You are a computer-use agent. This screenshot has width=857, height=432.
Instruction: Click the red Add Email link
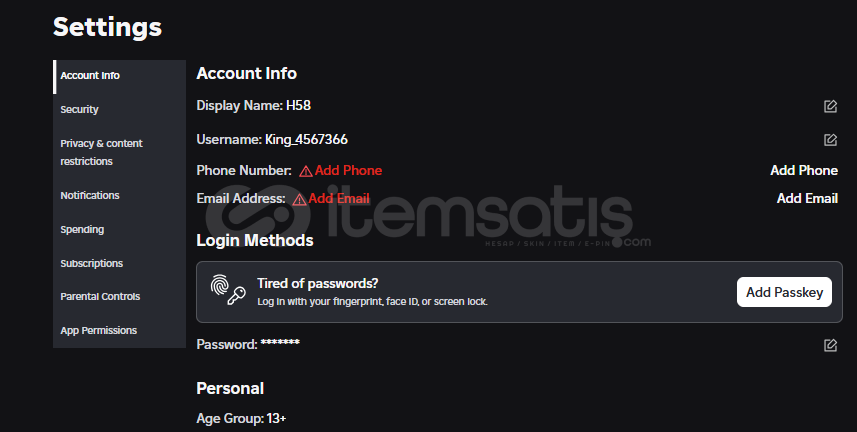point(339,199)
